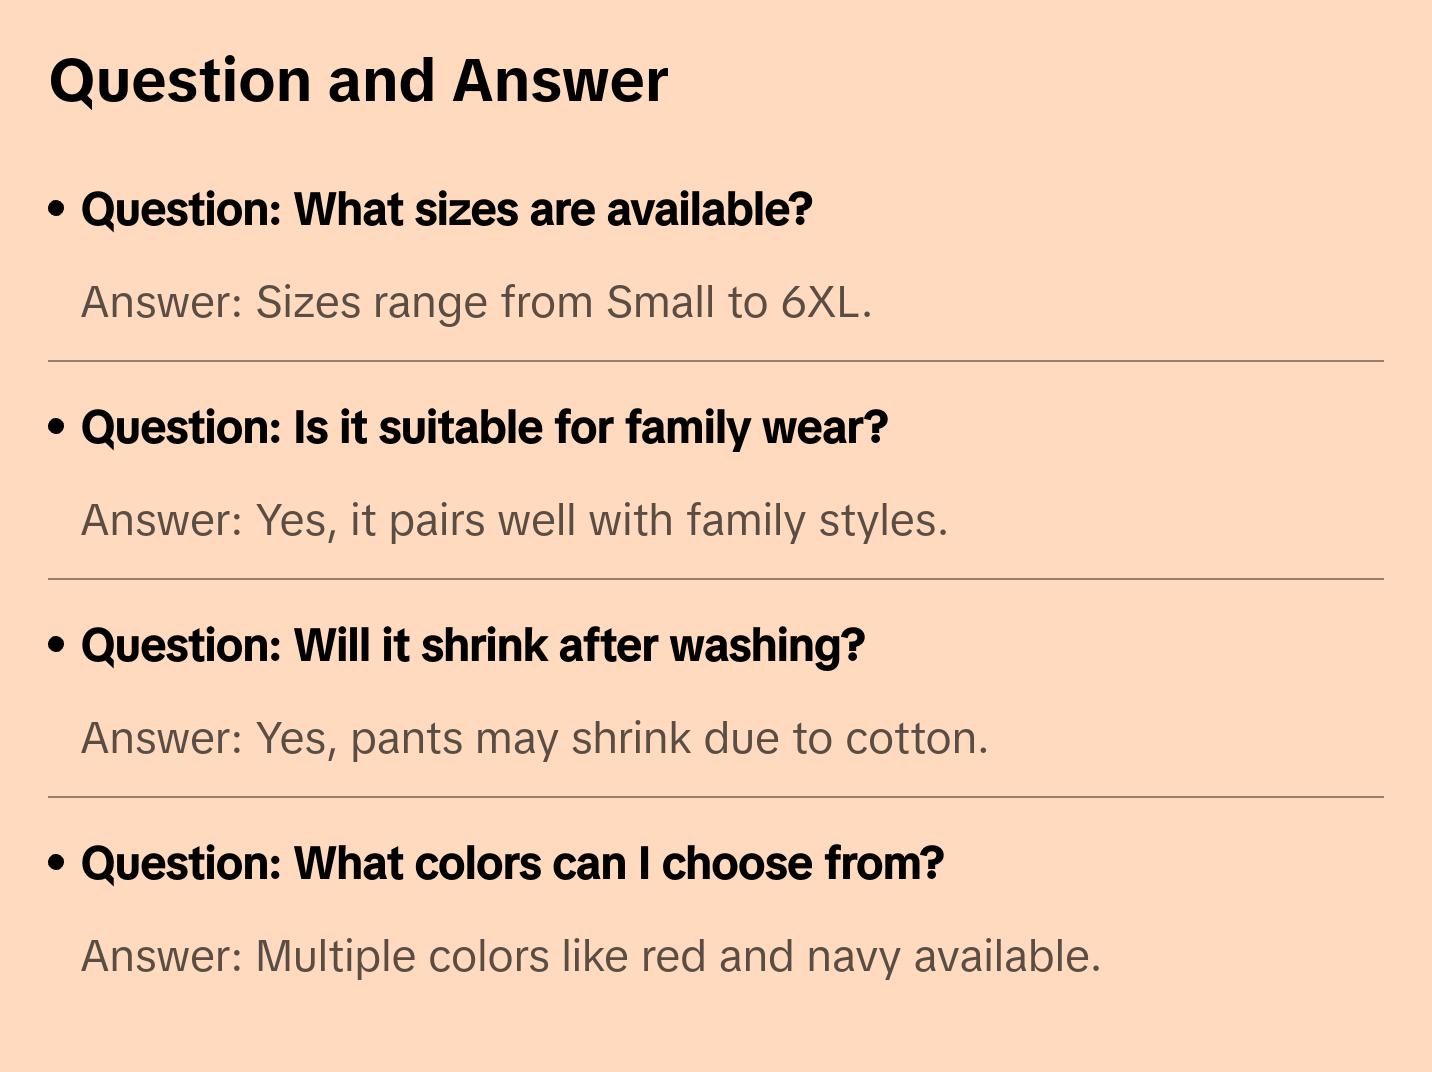Click the word "Multiple" in the last answer
The height and width of the screenshot is (1072, 1432).
pyautogui.click(x=335, y=956)
